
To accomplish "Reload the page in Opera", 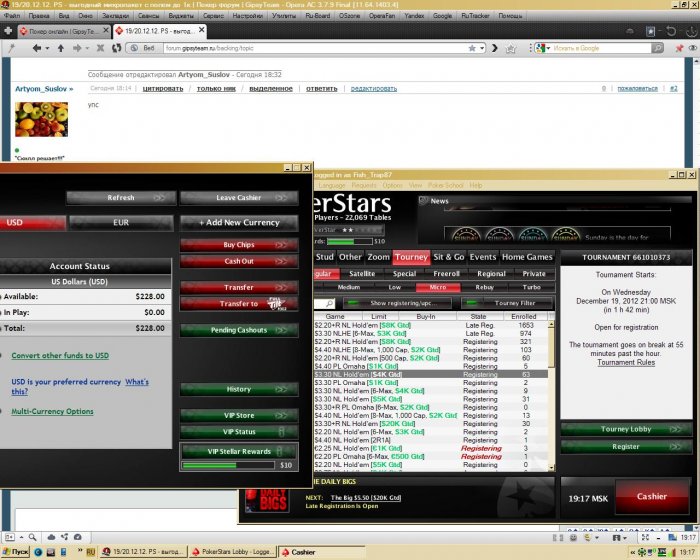I will 117,48.
